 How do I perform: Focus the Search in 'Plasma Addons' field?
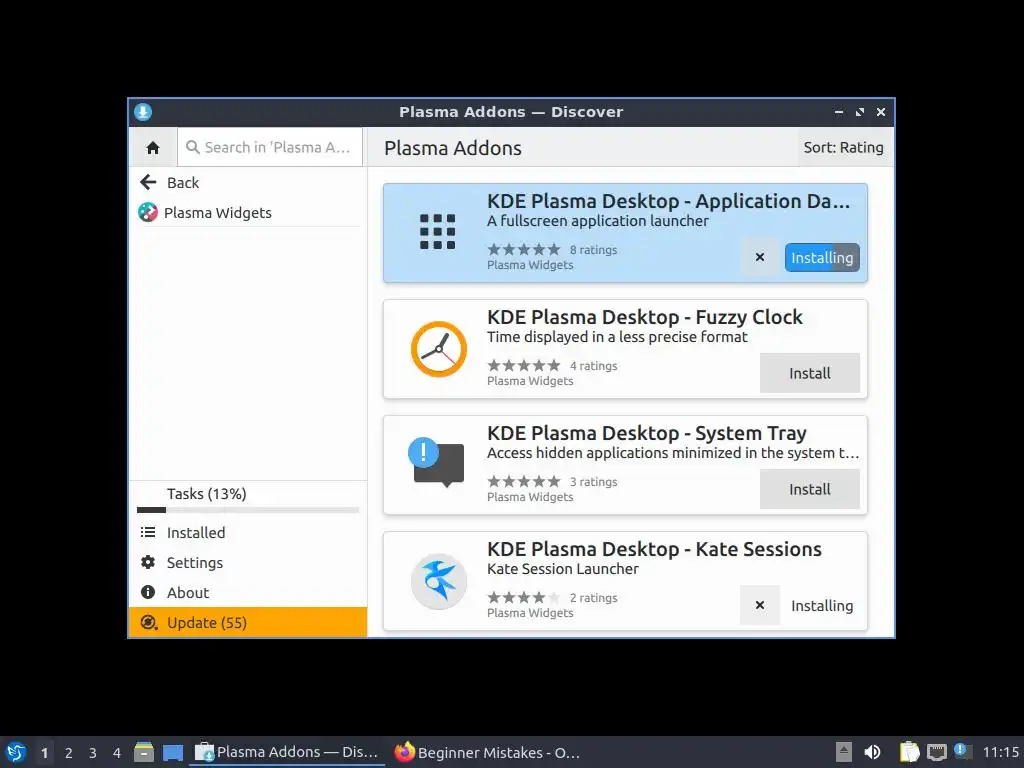[x=270, y=147]
